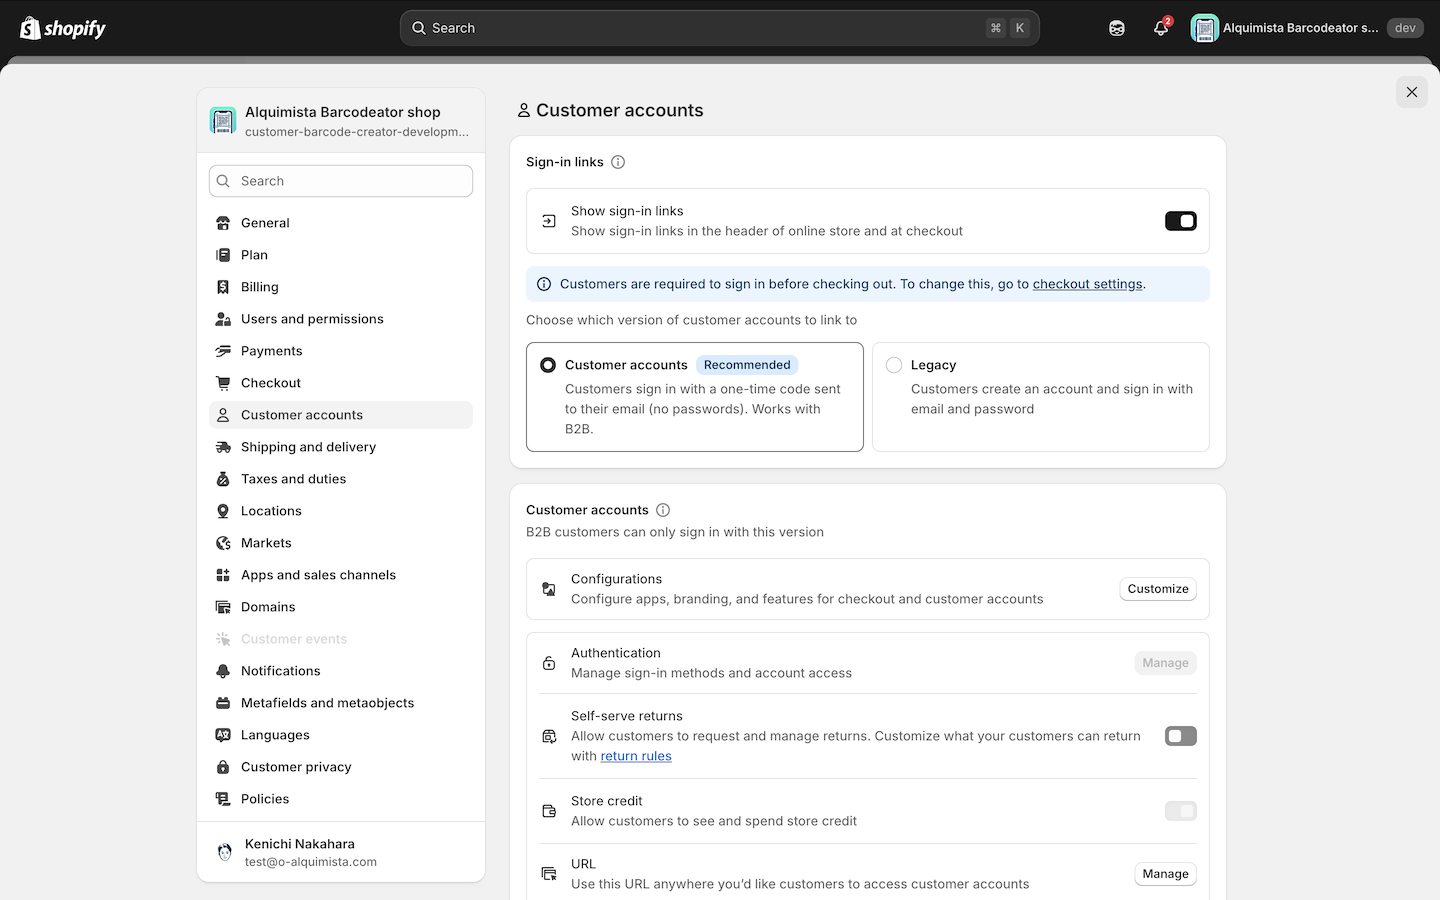The height and width of the screenshot is (900, 1440).
Task: Click the settings sidebar Search field
Action: pos(340,181)
